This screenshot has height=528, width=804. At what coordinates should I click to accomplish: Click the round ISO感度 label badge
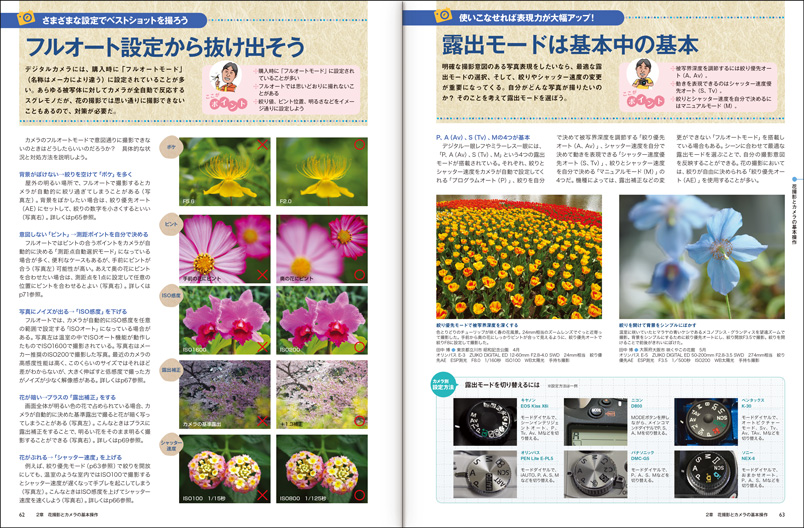coord(171,295)
